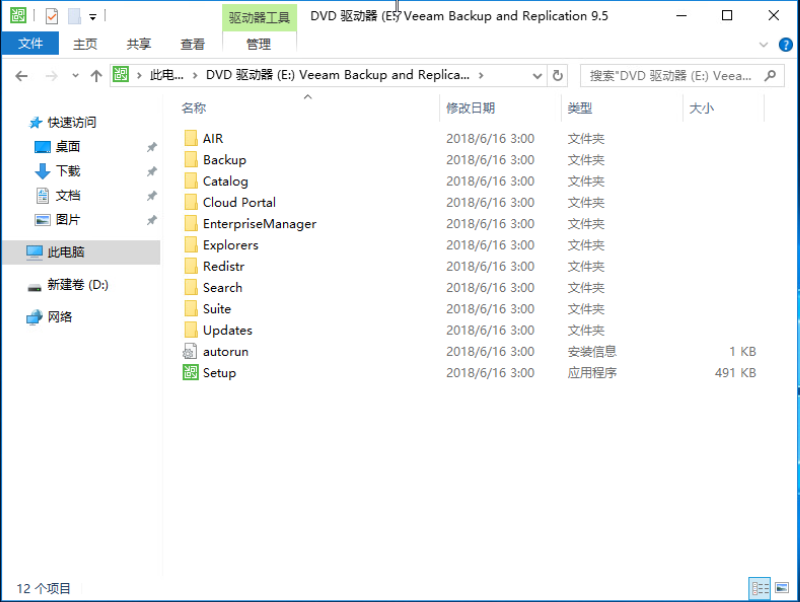Switch to the 查看 ribbon tab

pyautogui.click(x=192, y=44)
